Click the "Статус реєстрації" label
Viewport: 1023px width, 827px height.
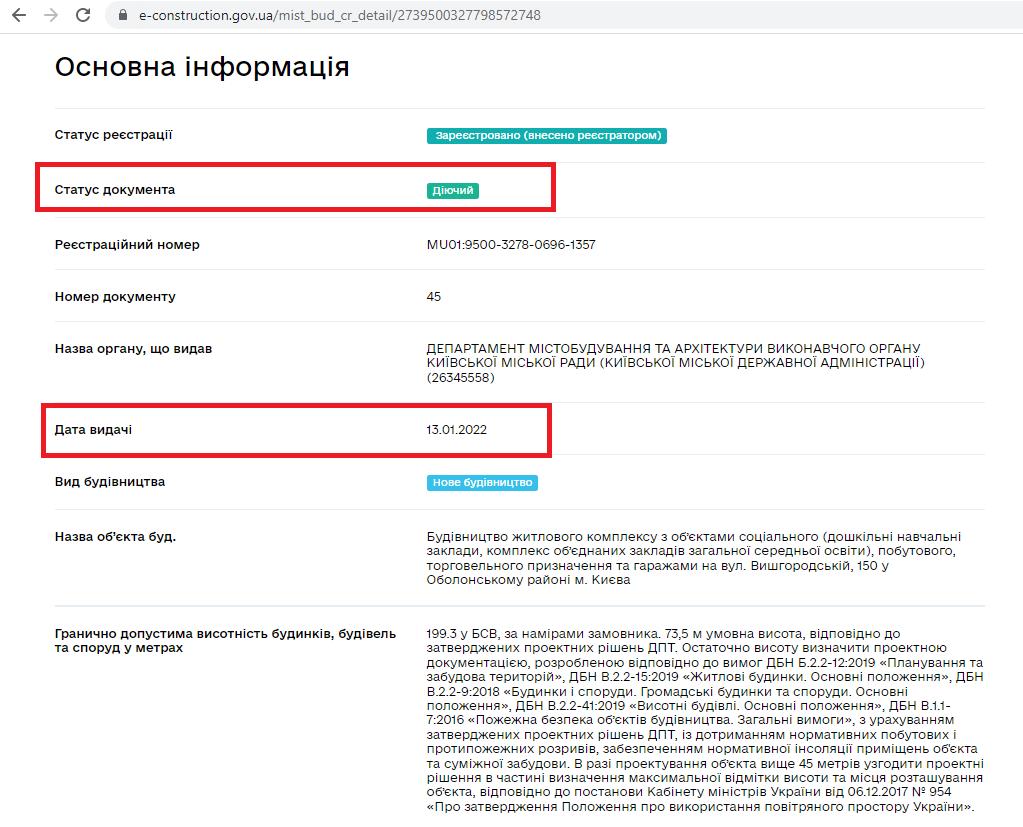(x=113, y=135)
